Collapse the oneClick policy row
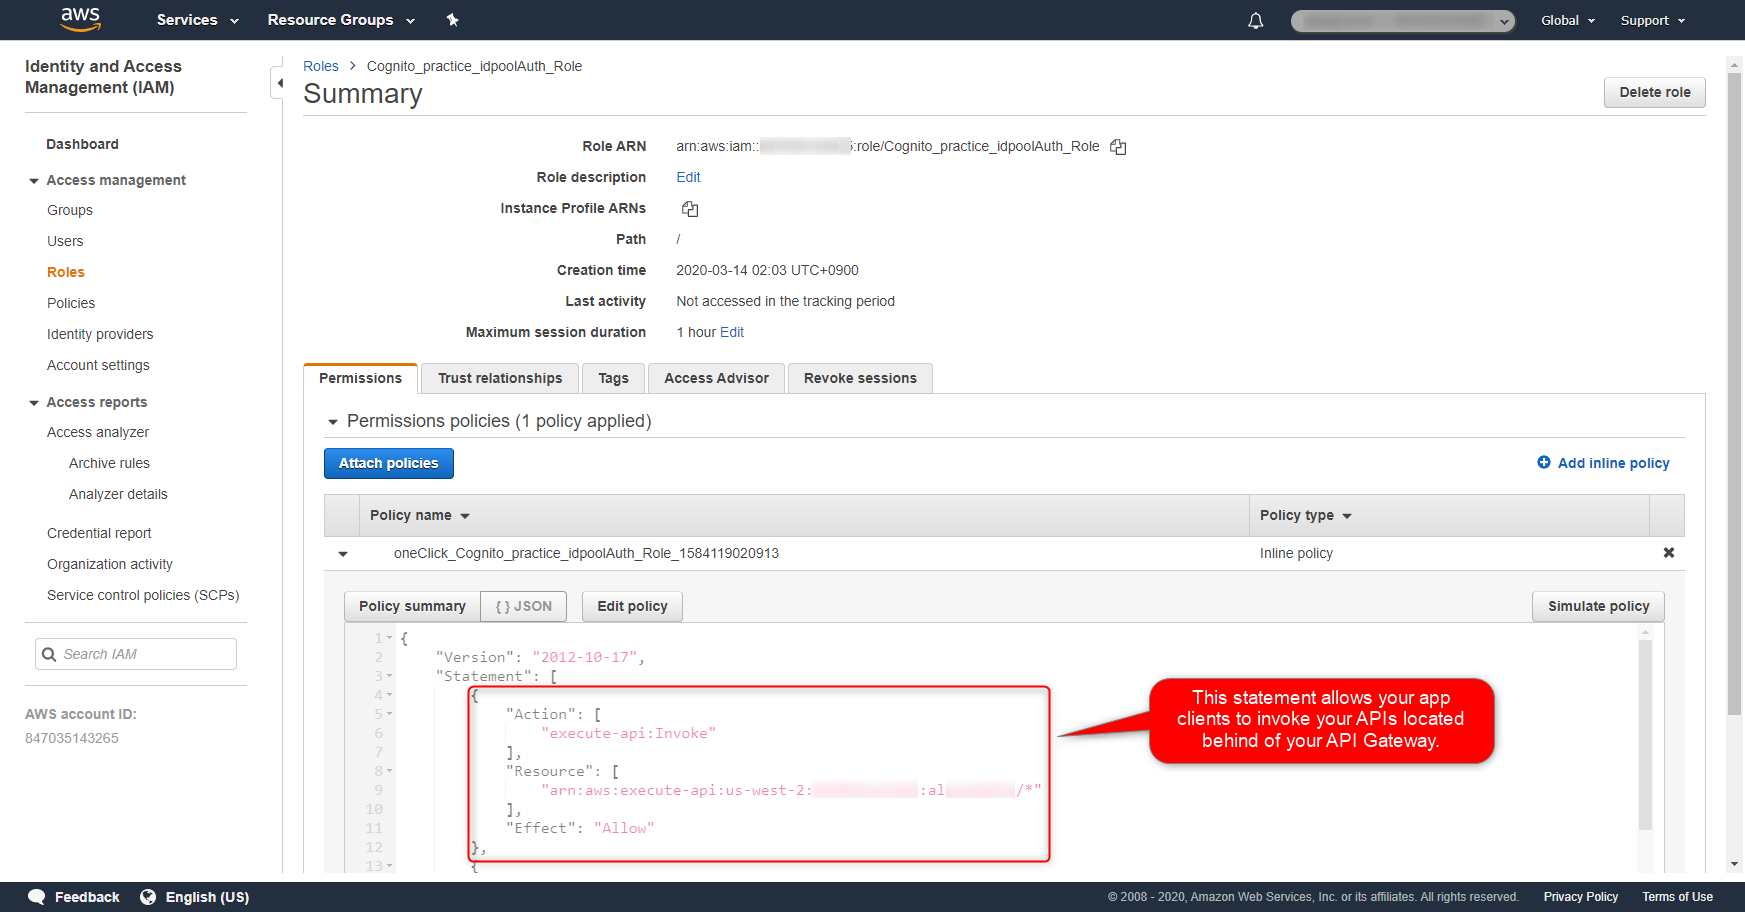The height and width of the screenshot is (912, 1745). 343,554
